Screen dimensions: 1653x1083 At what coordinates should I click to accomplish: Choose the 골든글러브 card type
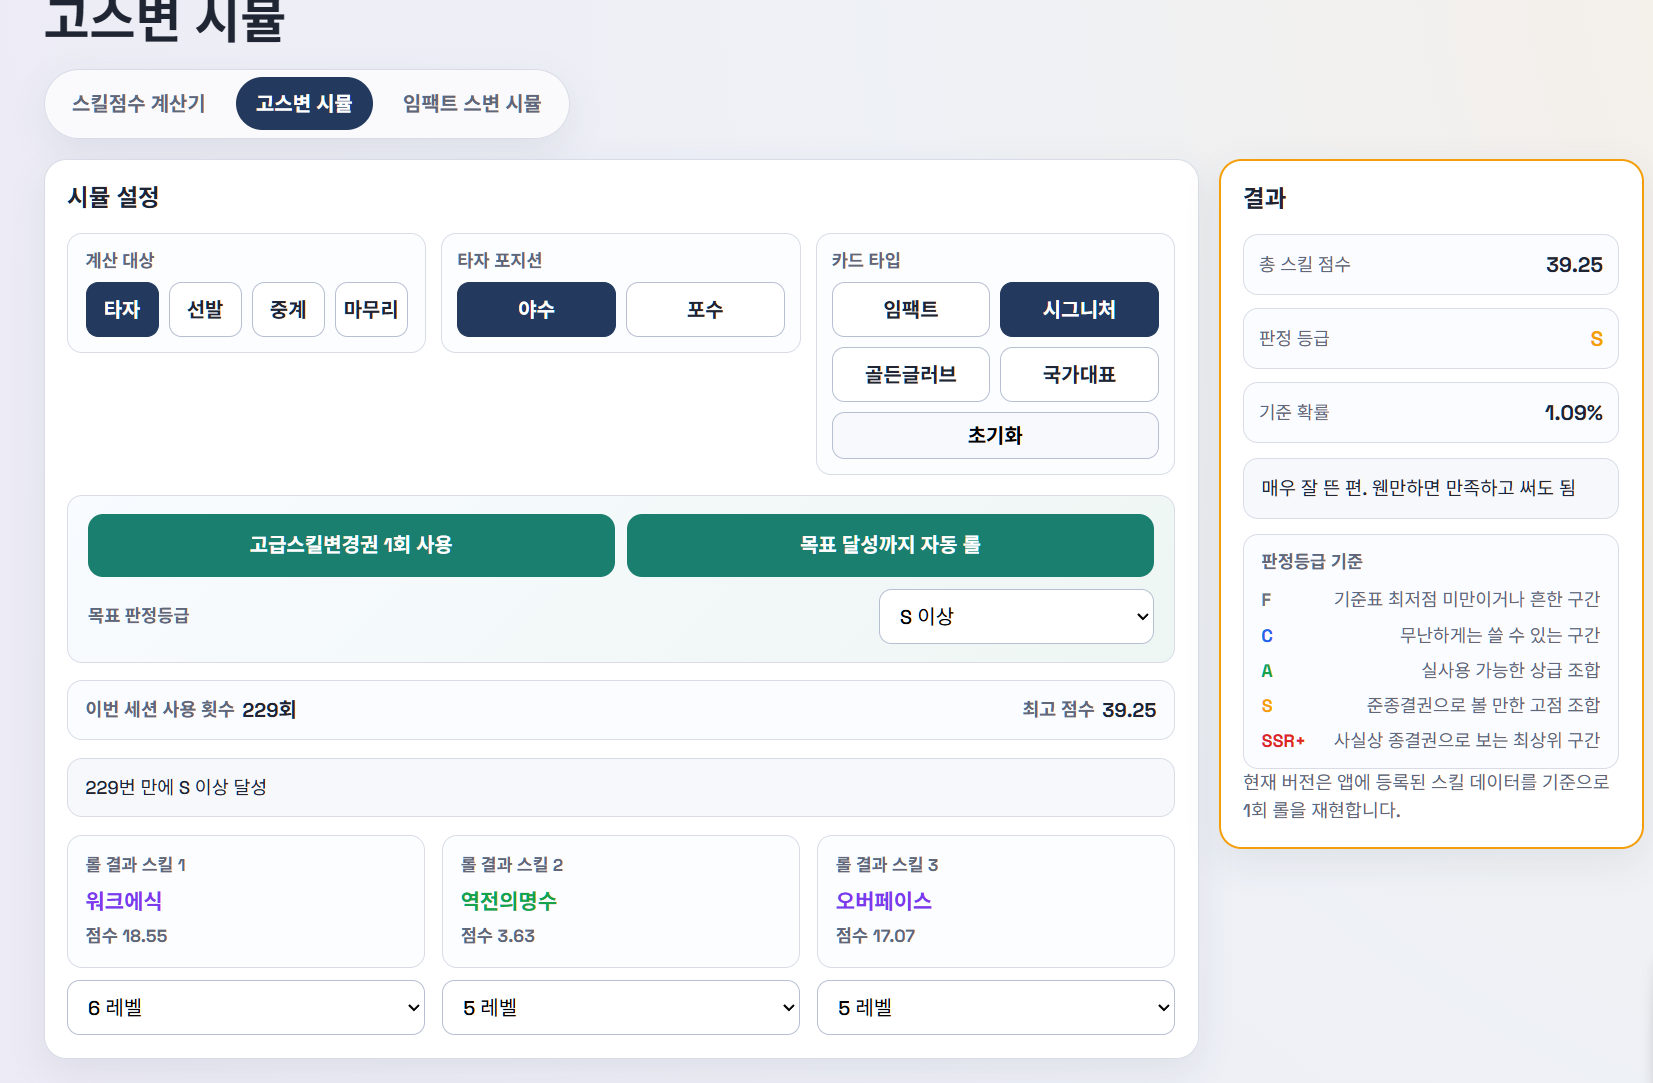point(910,375)
